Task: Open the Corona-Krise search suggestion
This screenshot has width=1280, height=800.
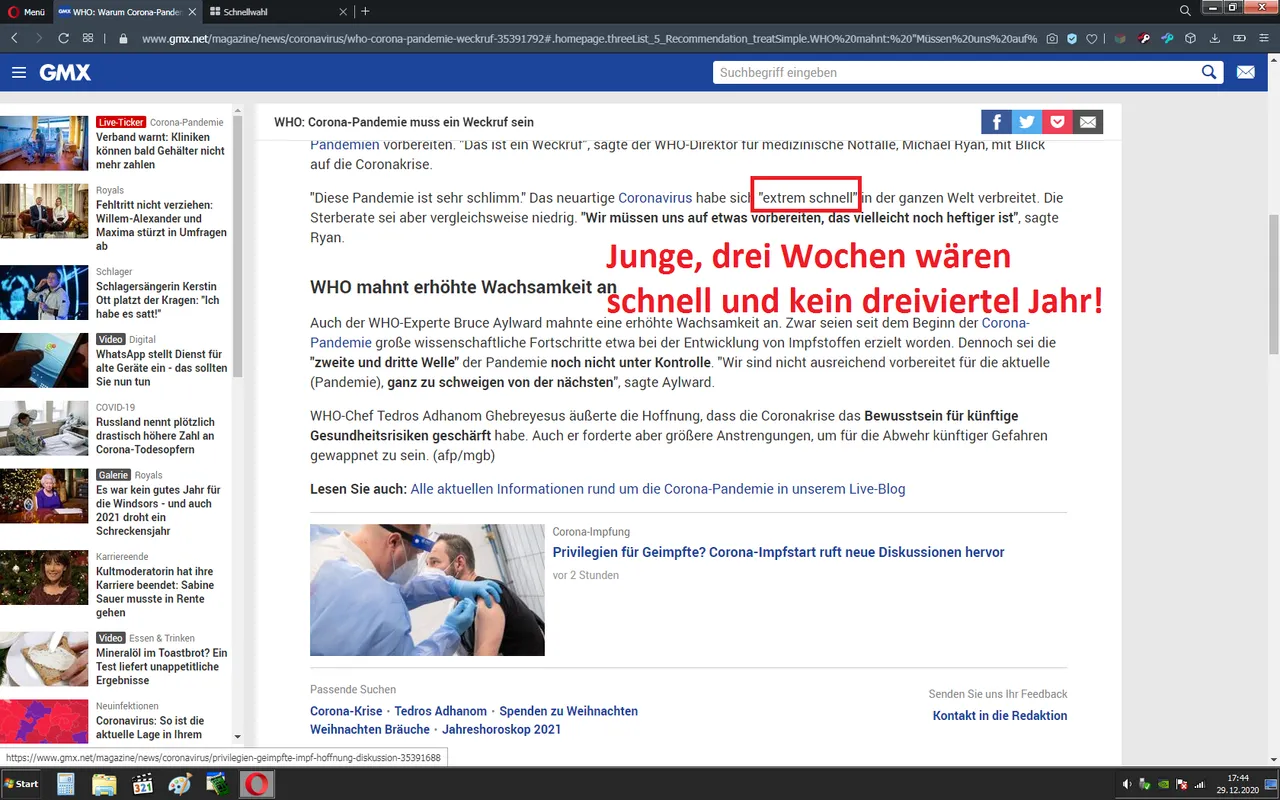Action: tap(346, 711)
